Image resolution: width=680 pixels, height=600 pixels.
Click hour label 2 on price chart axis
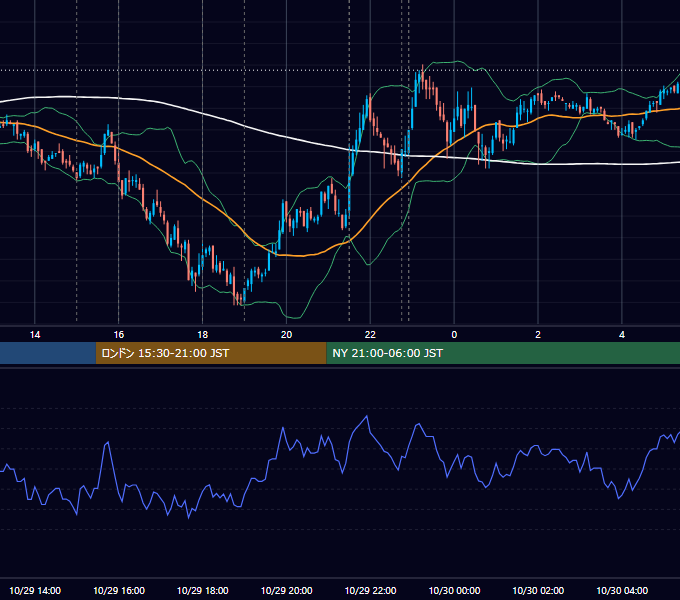coord(538,335)
